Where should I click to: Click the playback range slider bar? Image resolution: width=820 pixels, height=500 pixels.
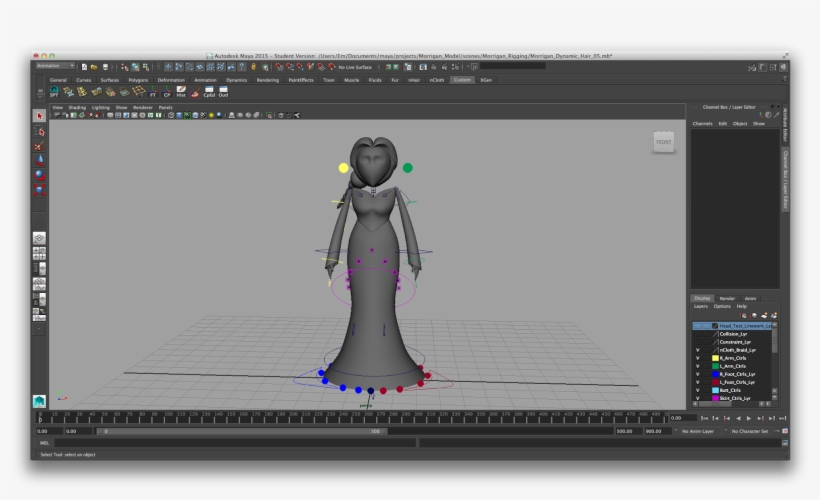click(241, 431)
